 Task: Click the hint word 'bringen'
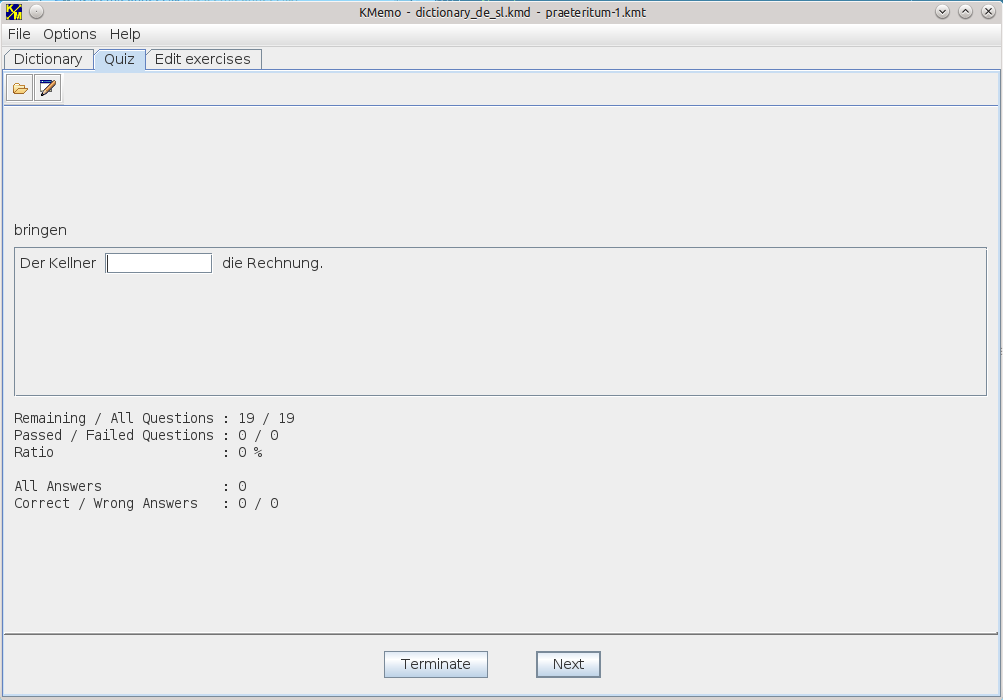pos(40,230)
